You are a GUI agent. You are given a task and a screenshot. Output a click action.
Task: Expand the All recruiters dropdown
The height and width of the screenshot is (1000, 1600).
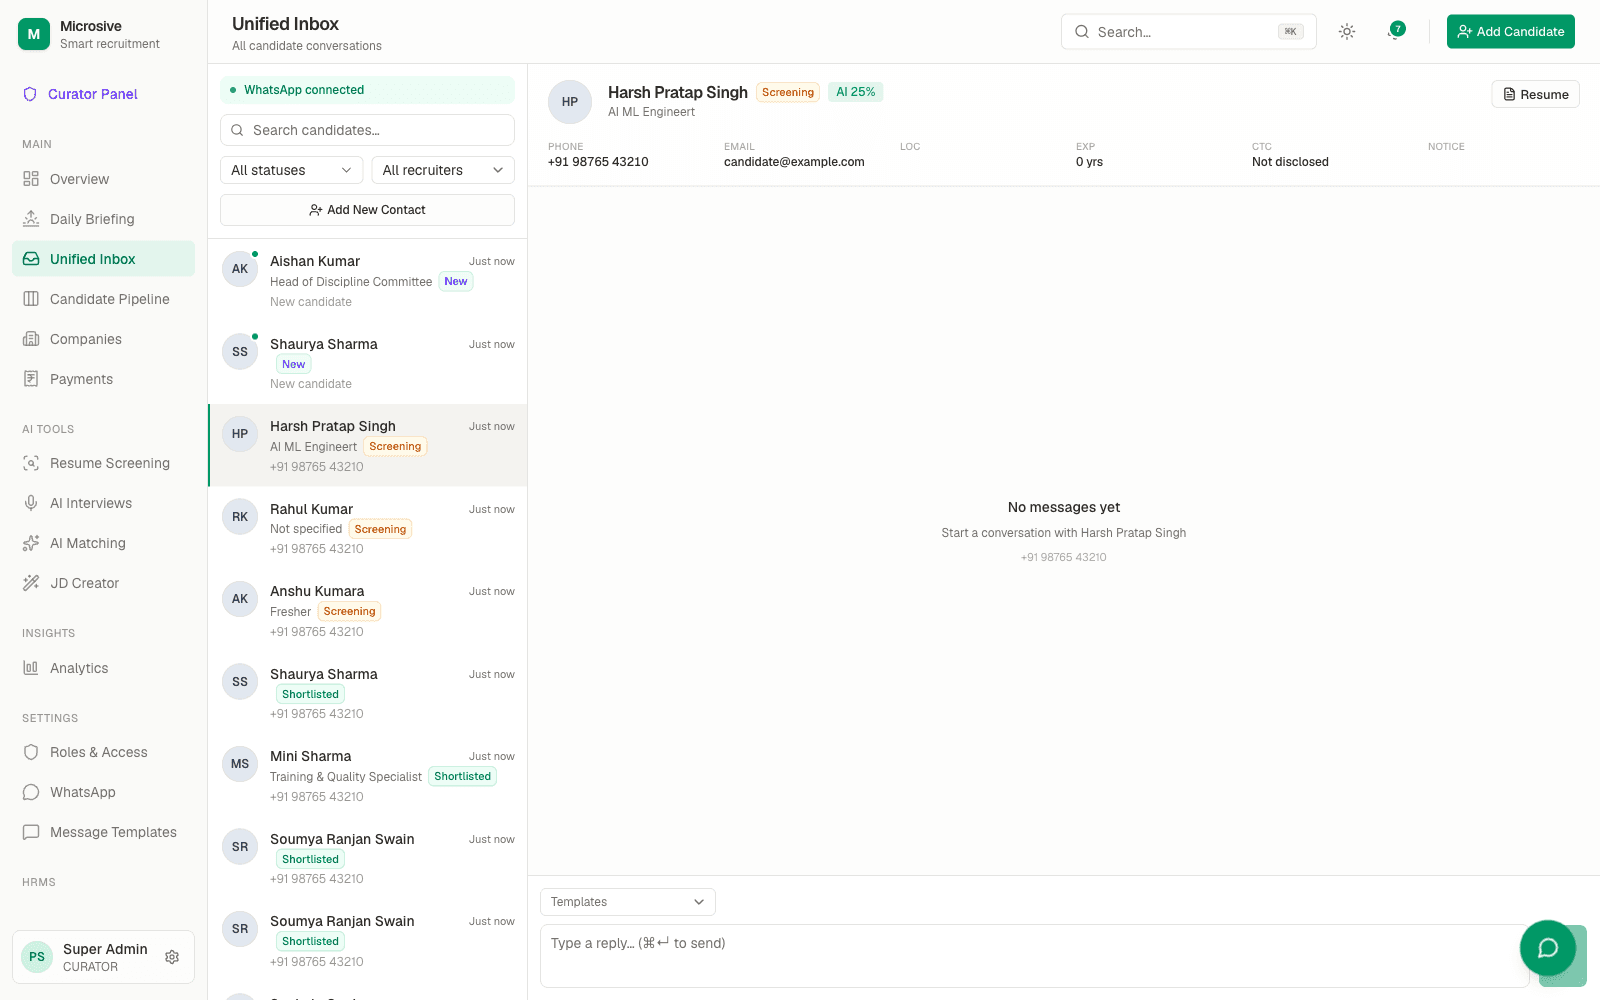443,170
